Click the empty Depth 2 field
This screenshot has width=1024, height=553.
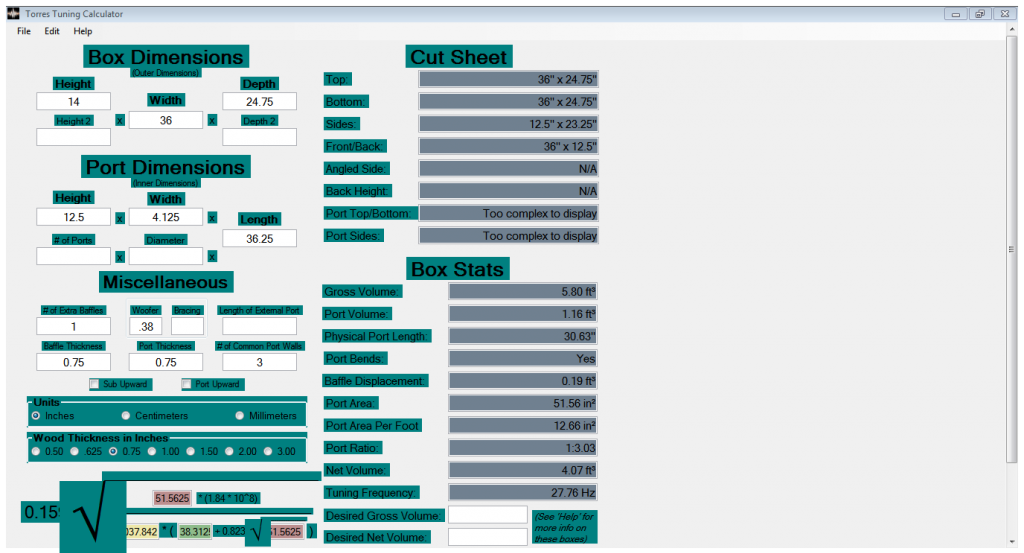pyautogui.click(x=259, y=136)
